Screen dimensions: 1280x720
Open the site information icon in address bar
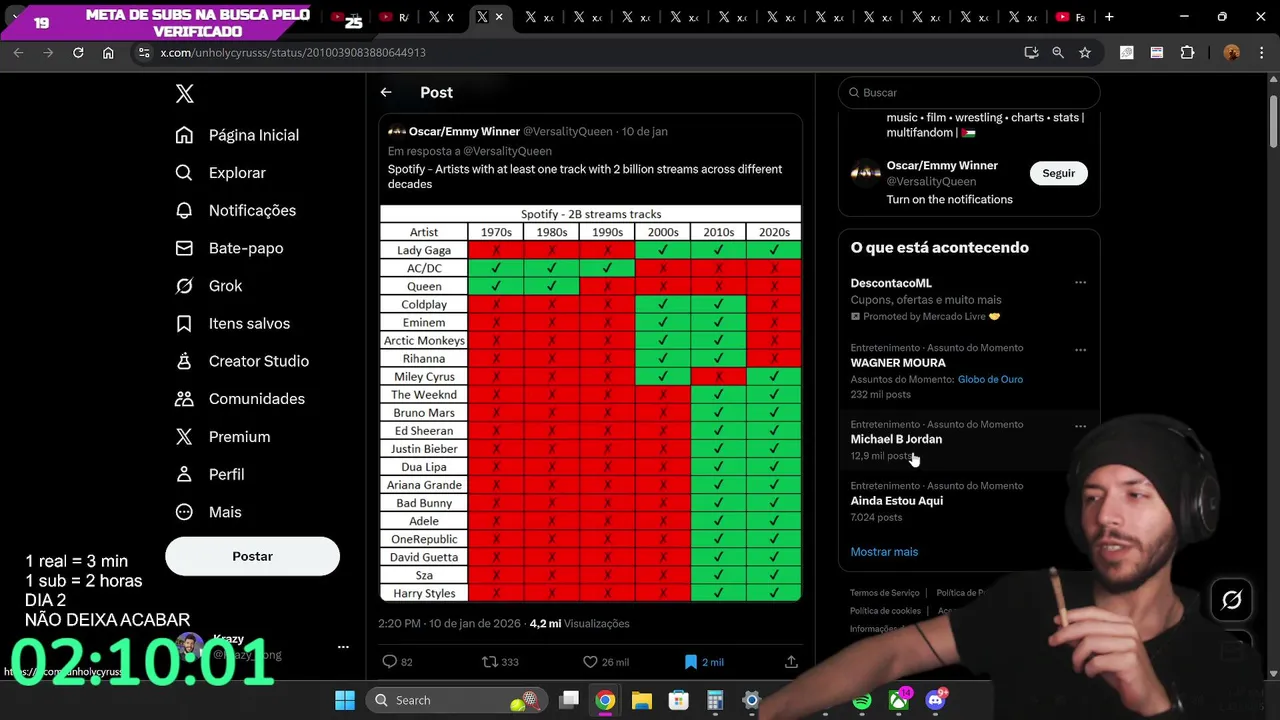(x=143, y=53)
